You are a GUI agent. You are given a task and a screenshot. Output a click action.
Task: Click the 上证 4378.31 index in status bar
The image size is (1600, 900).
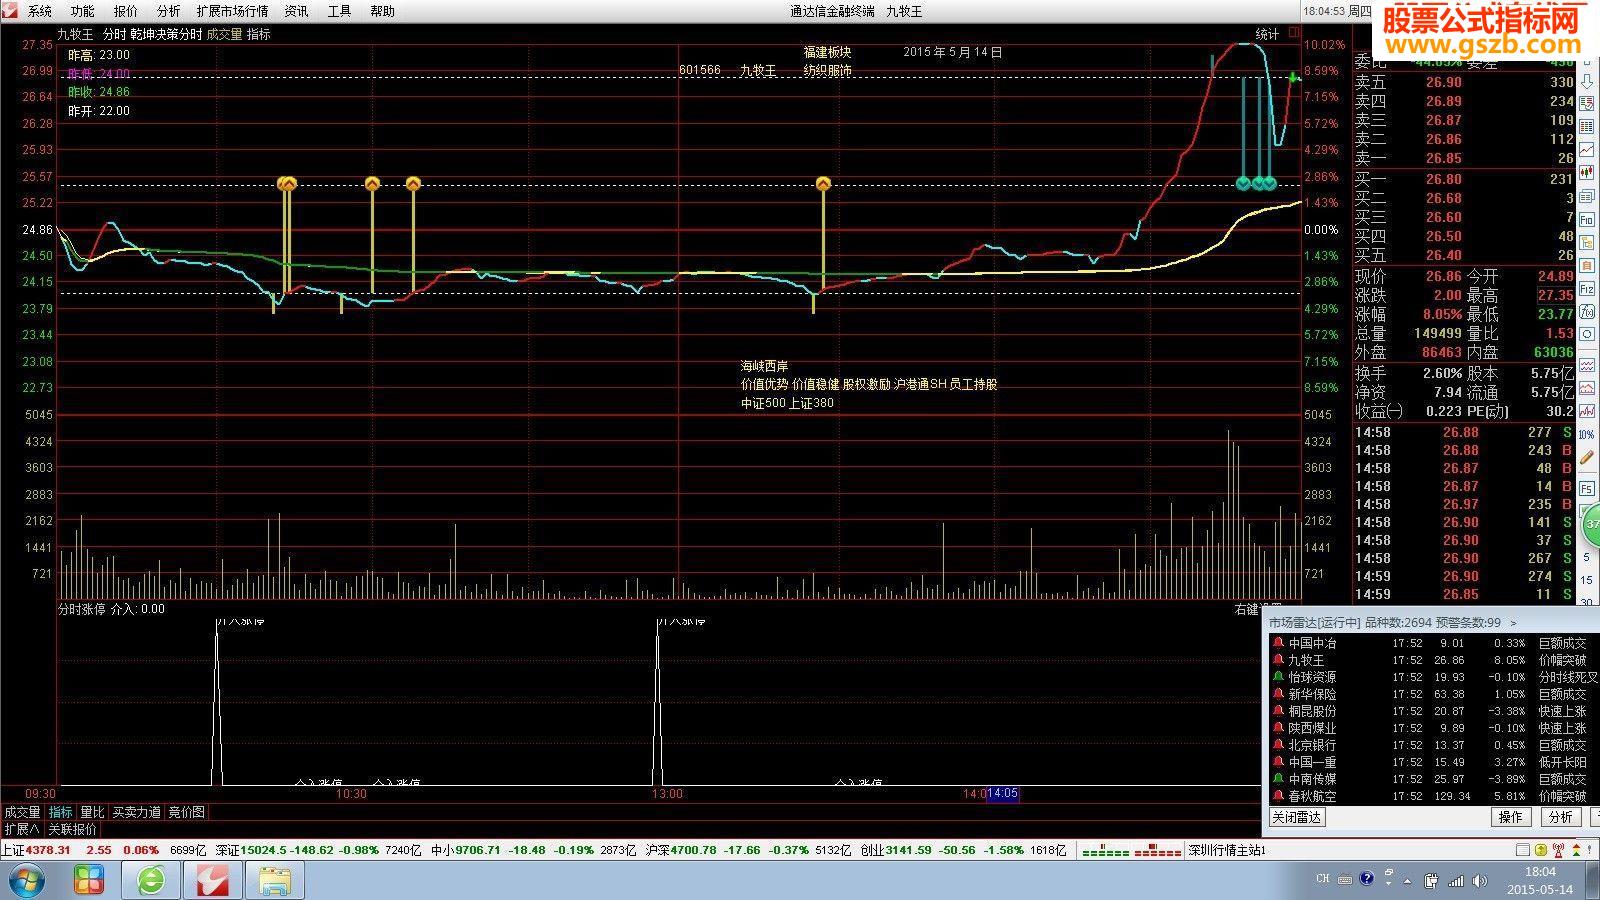(36, 850)
